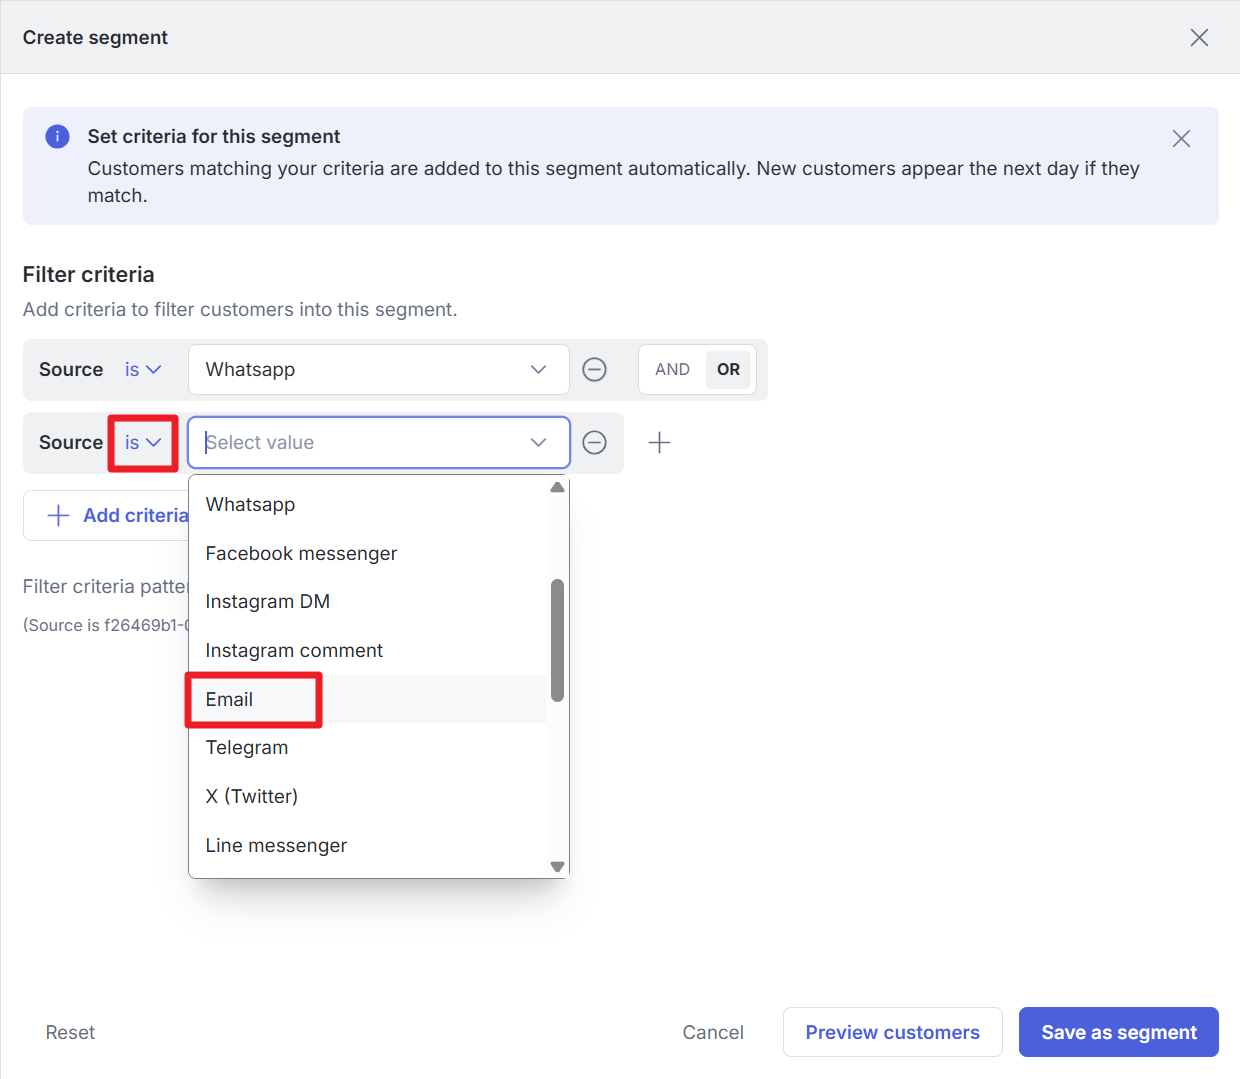Click Save as segment

pyautogui.click(x=1119, y=1033)
